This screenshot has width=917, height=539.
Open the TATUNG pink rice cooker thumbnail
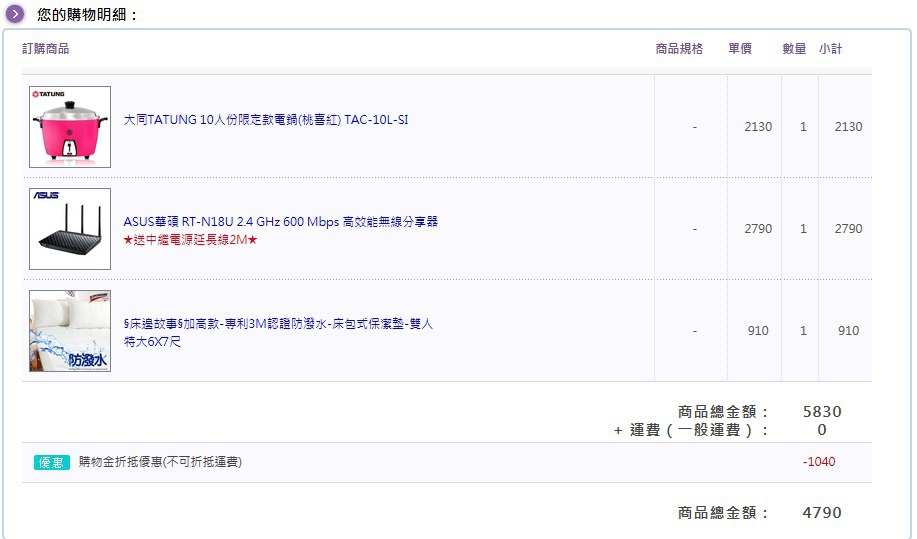click(70, 127)
